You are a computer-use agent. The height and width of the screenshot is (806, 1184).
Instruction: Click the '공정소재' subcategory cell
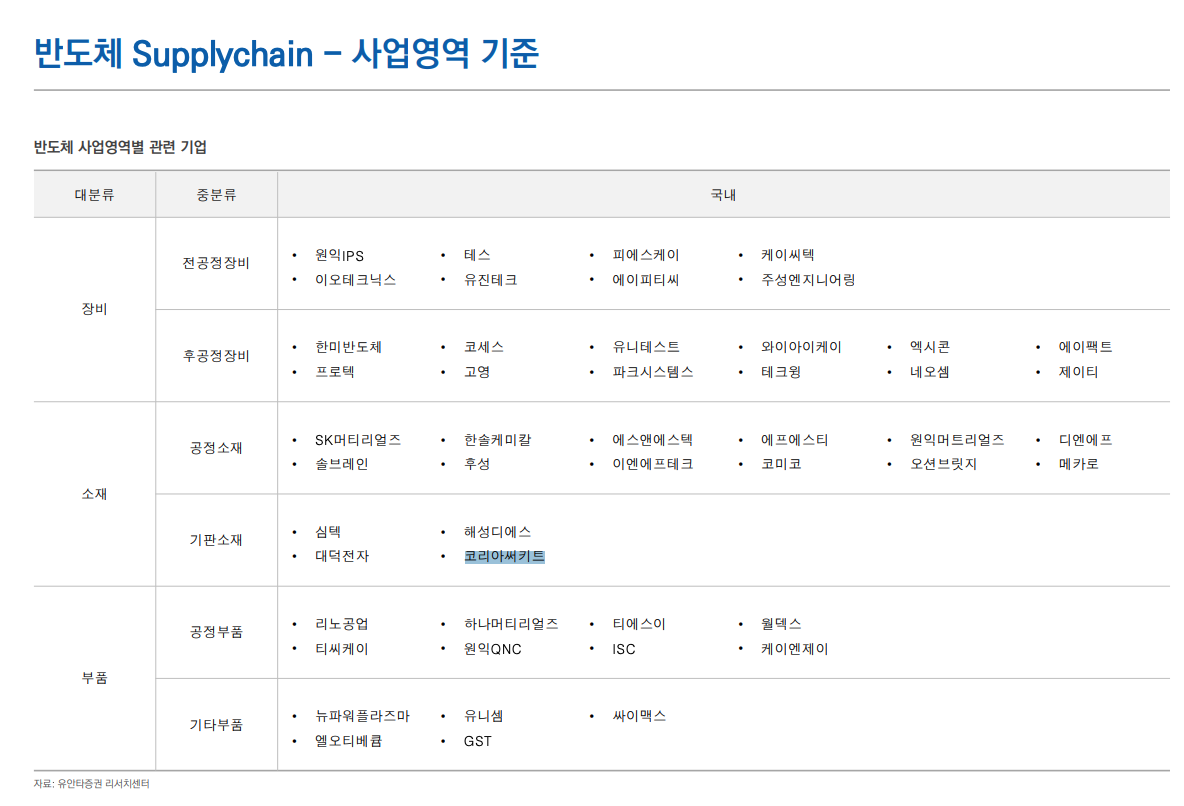pos(216,448)
